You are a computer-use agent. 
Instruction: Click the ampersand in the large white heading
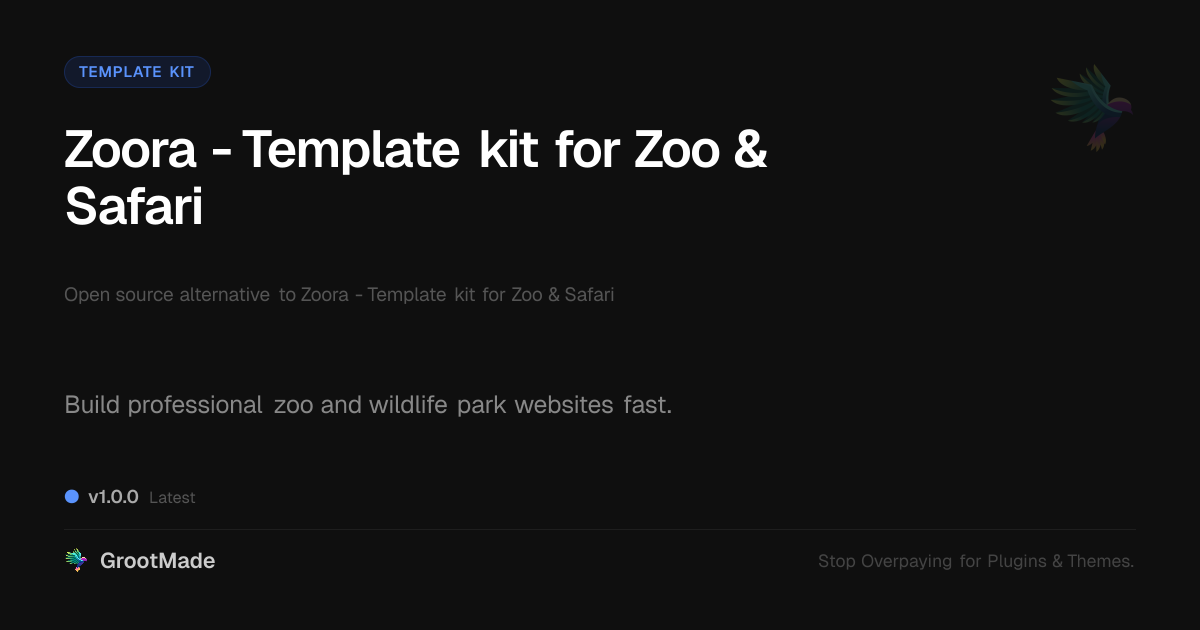coord(749,150)
